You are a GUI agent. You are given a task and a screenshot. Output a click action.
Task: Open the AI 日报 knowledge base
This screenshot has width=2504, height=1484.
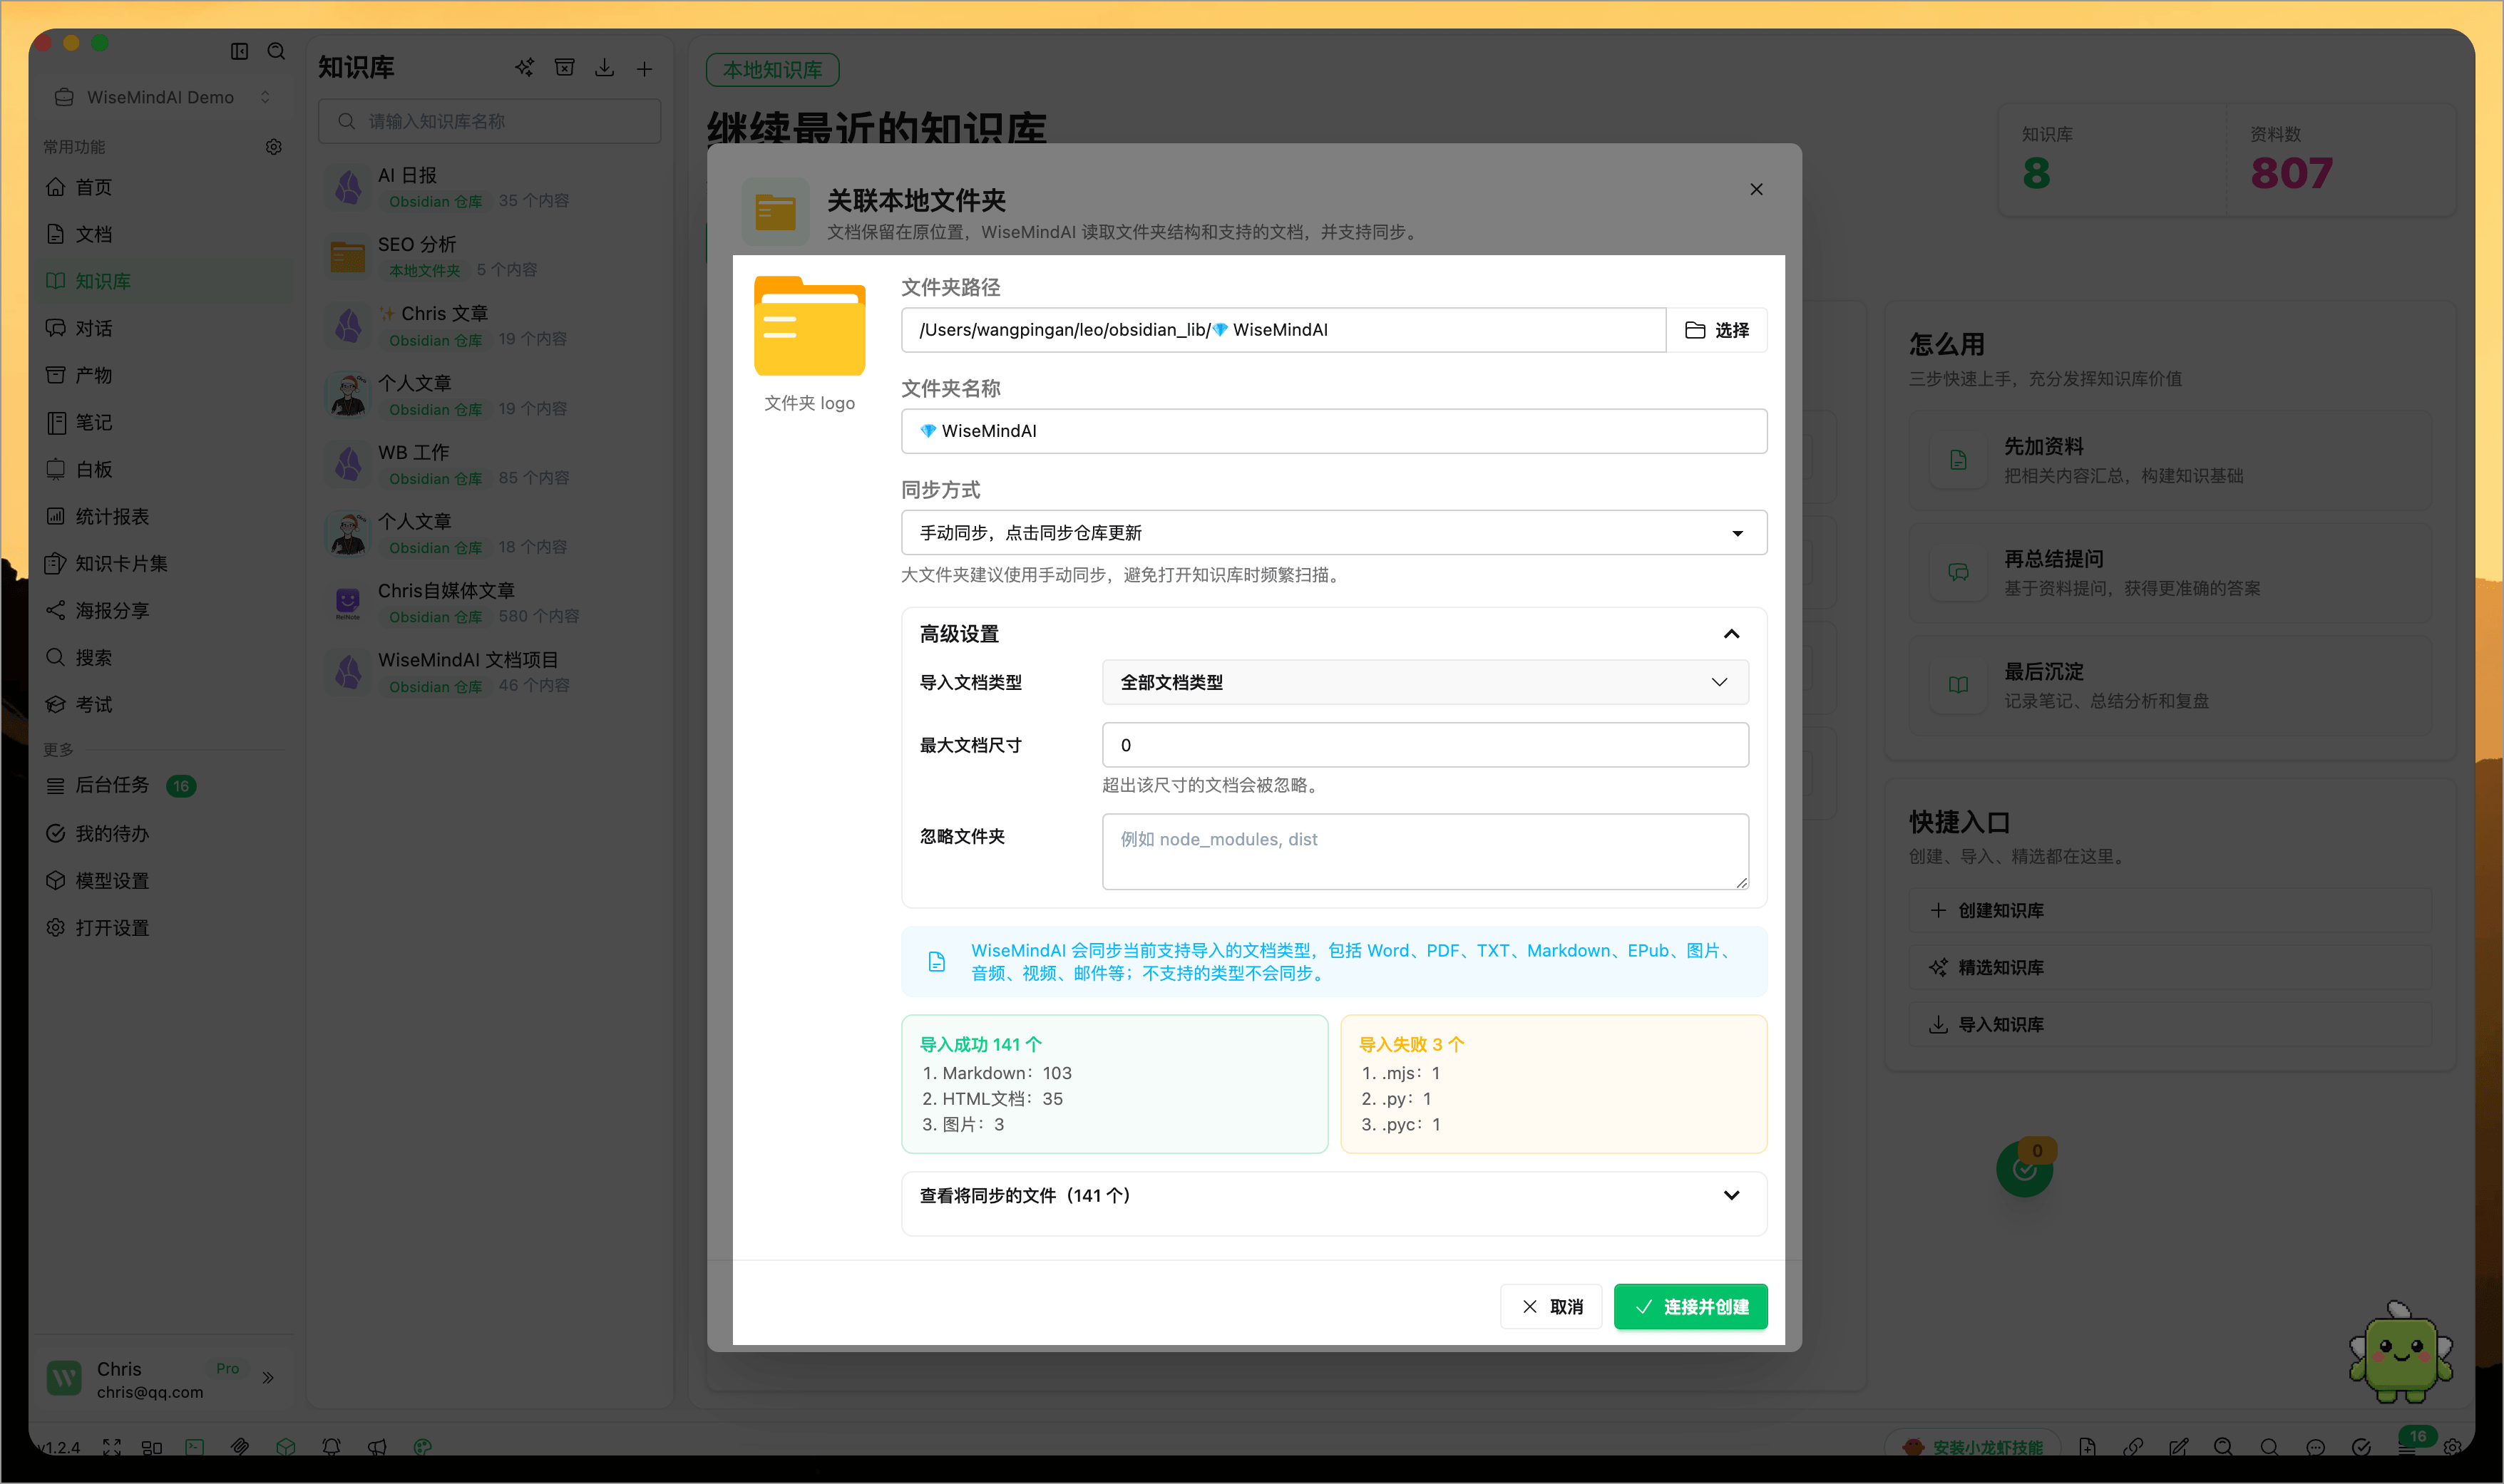pyautogui.click(x=489, y=187)
